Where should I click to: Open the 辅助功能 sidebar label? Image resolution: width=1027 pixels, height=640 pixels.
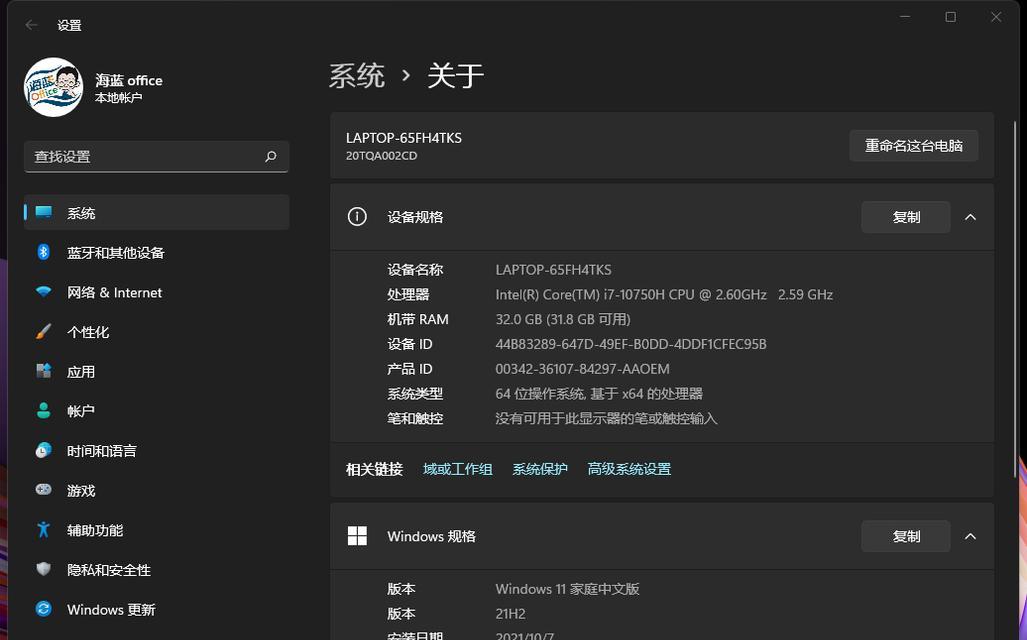(95, 531)
